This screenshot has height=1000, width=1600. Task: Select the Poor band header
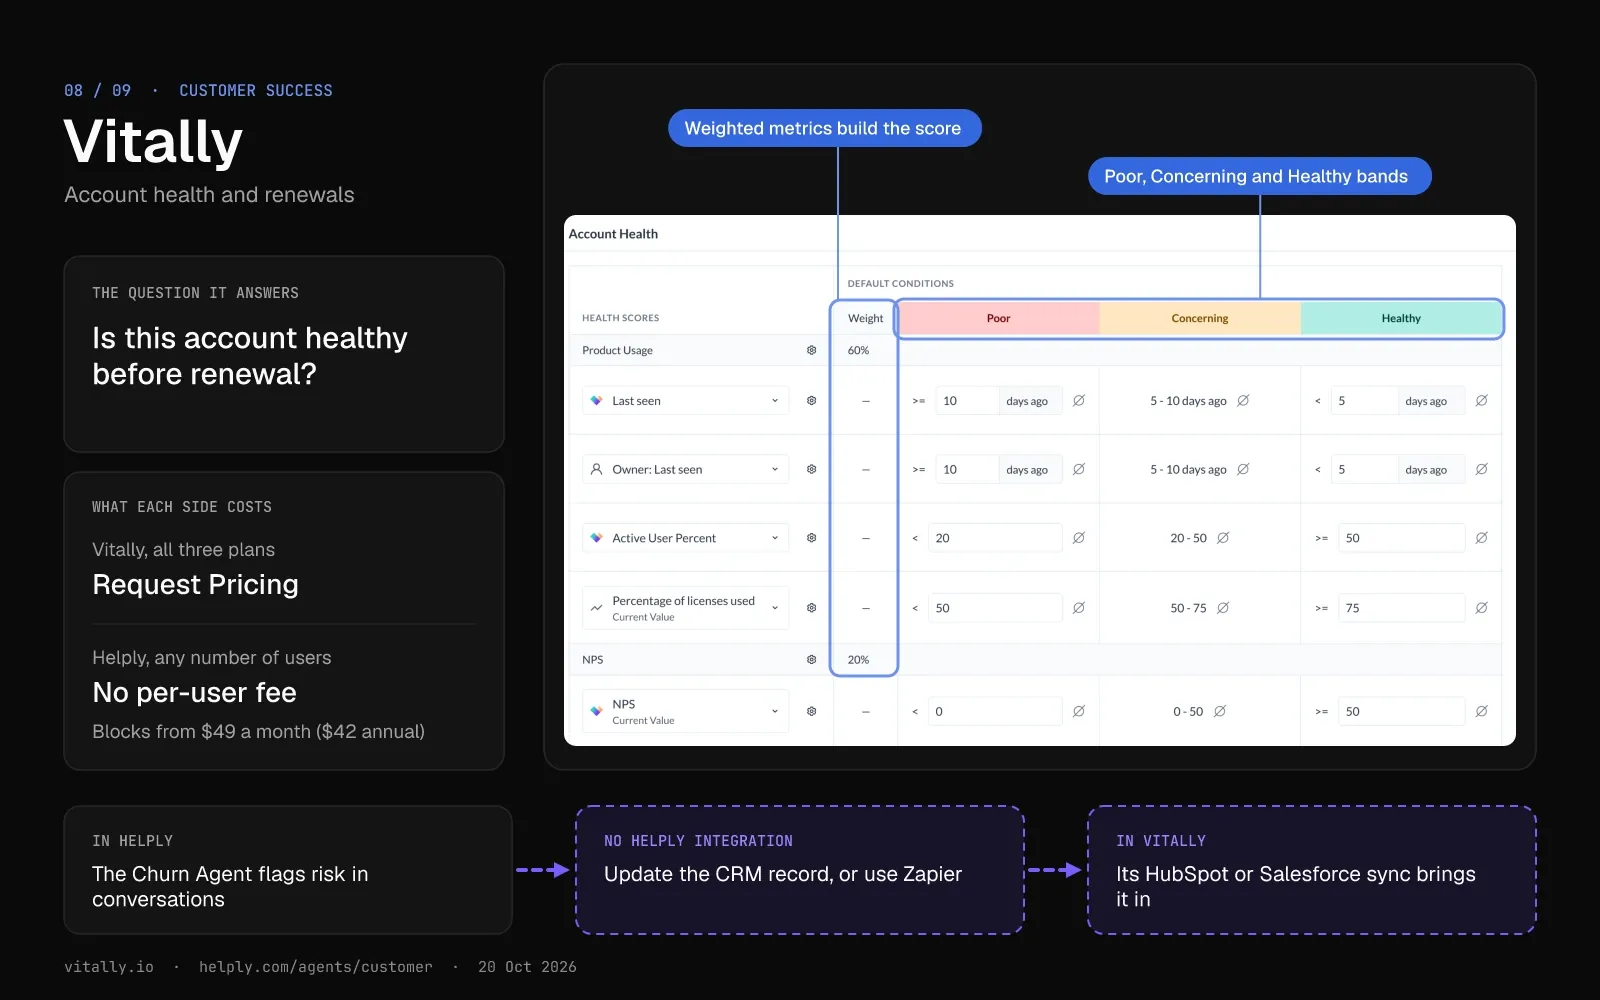click(x=998, y=318)
